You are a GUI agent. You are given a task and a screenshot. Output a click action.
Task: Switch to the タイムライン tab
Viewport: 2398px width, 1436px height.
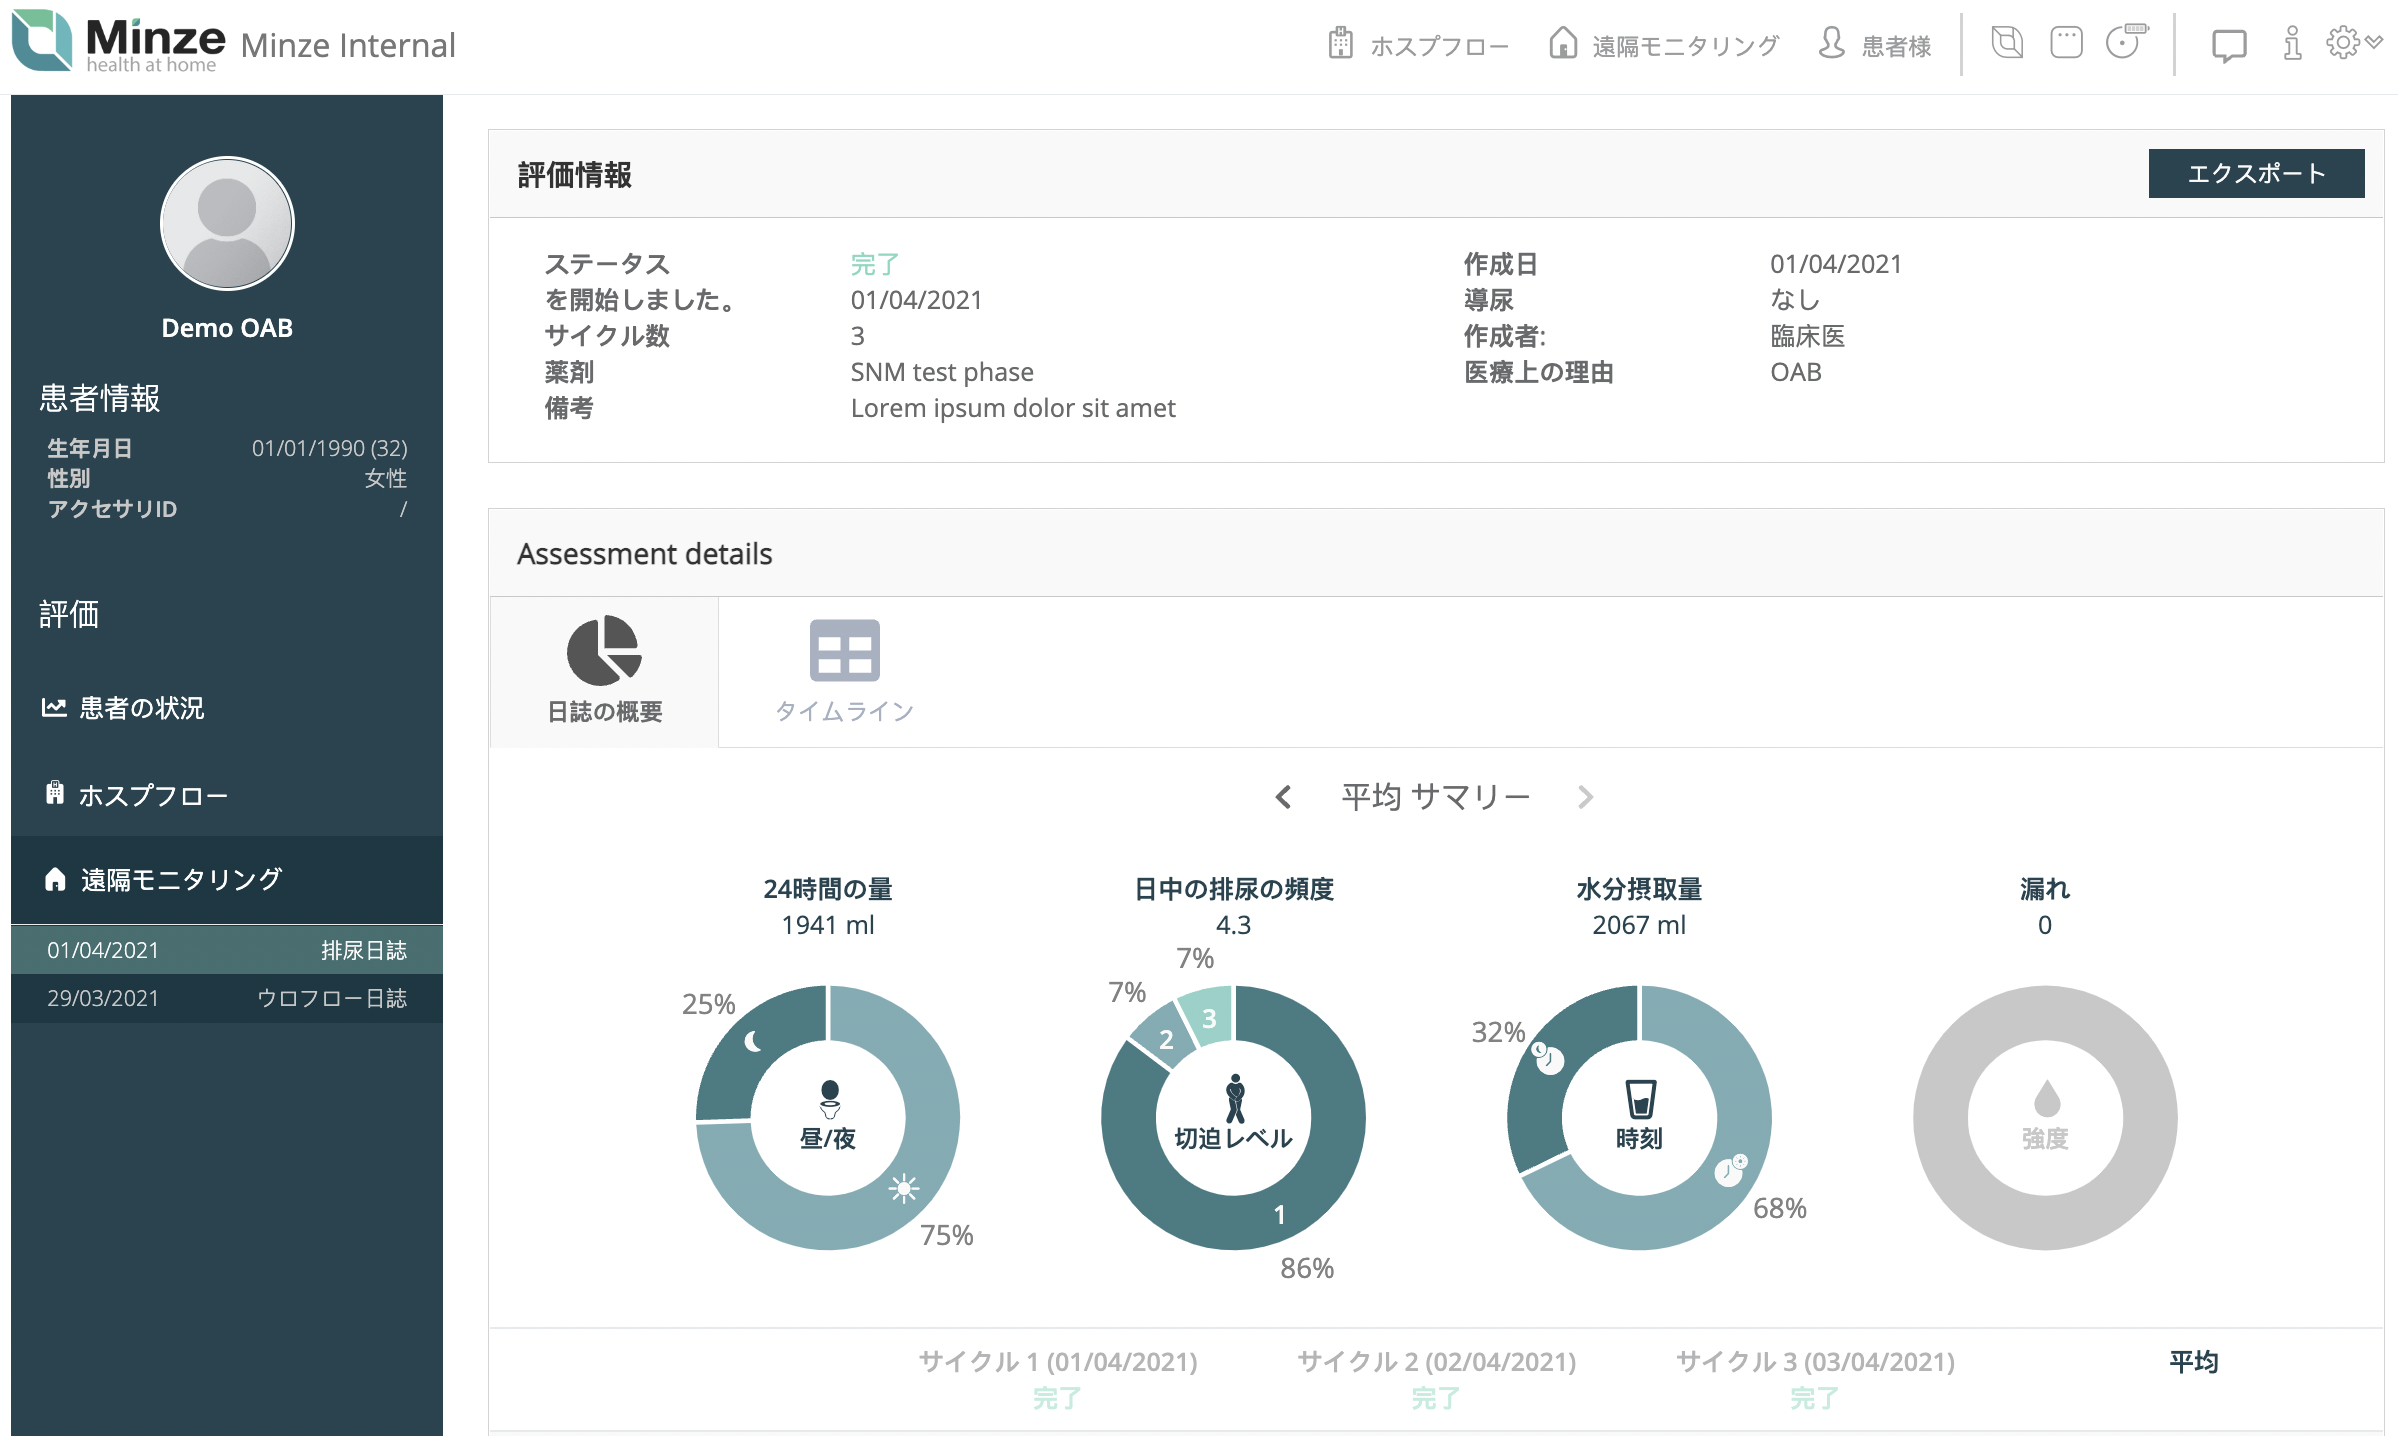coord(844,672)
